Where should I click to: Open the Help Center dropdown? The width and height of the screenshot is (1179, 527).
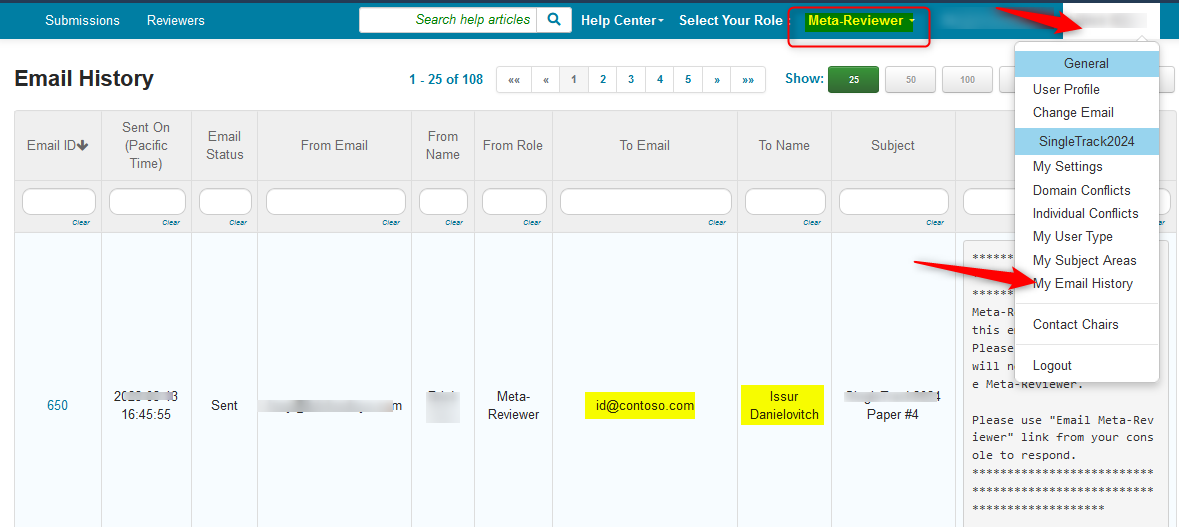pyautogui.click(x=621, y=21)
